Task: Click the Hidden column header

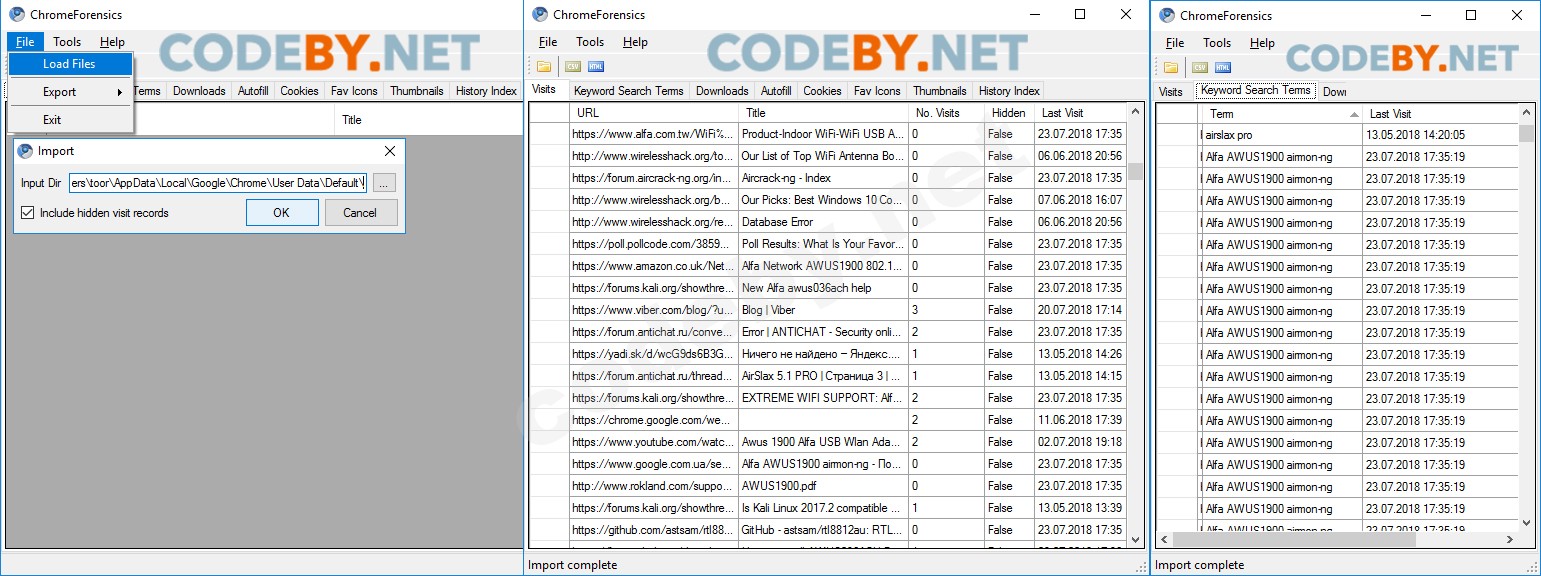Action: (x=1009, y=113)
